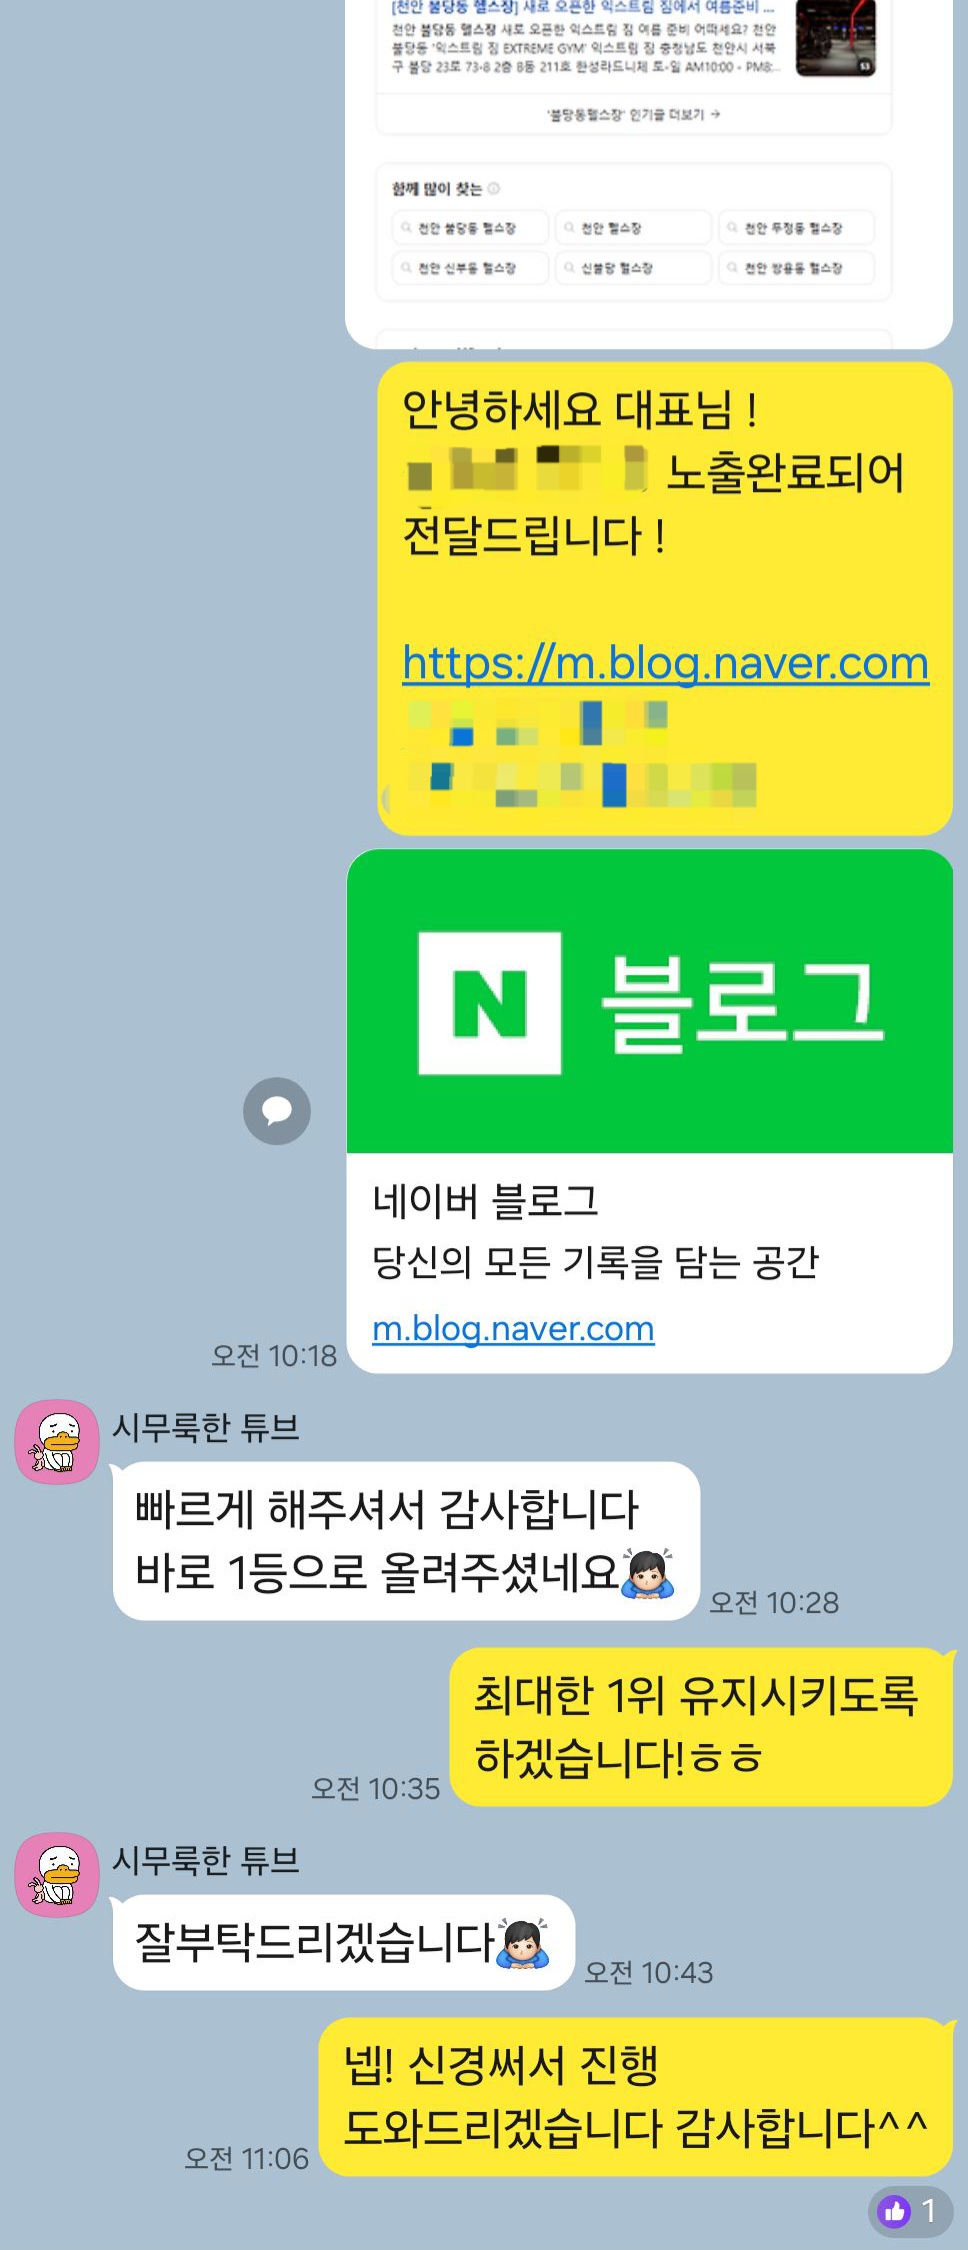968x2250 pixels.
Task: Click the 신불당 헬스장 suggestion chip
Action: (633, 268)
